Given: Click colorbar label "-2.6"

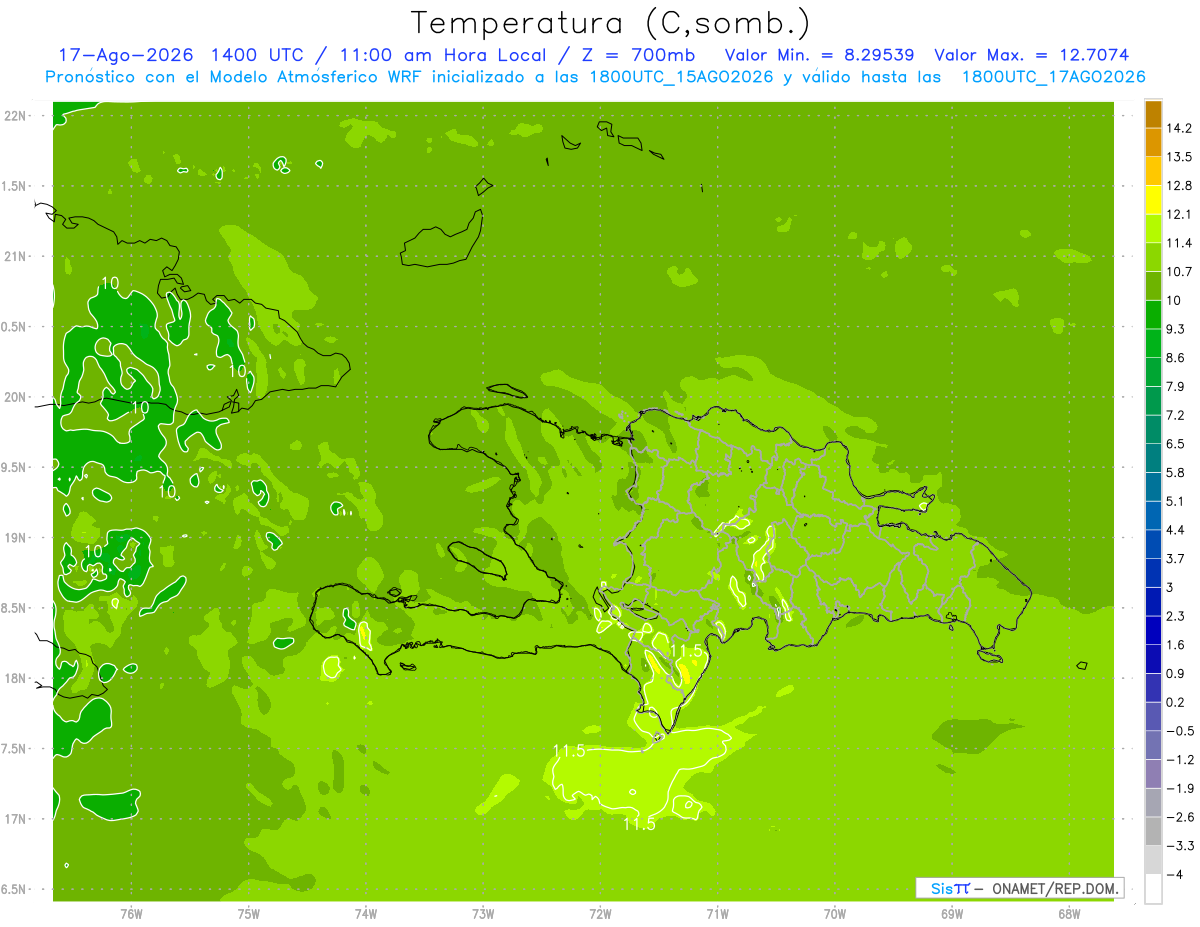Looking at the screenshot, I should (1180, 818).
